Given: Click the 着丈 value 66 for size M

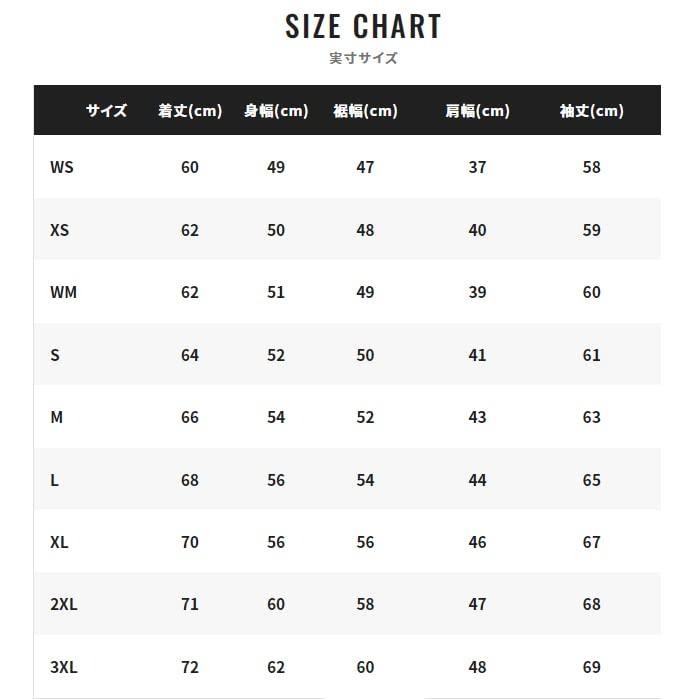Looking at the screenshot, I should [x=190, y=417].
